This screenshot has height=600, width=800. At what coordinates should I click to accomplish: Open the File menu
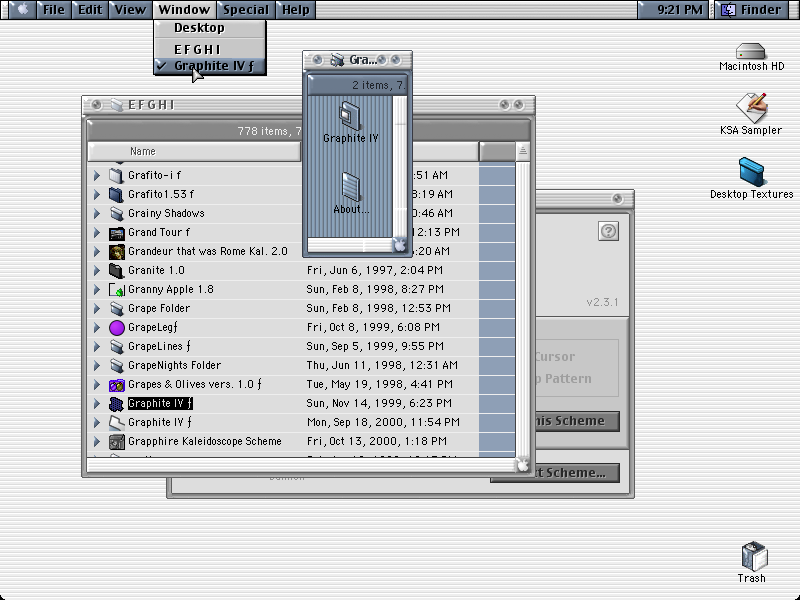(54, 9)
